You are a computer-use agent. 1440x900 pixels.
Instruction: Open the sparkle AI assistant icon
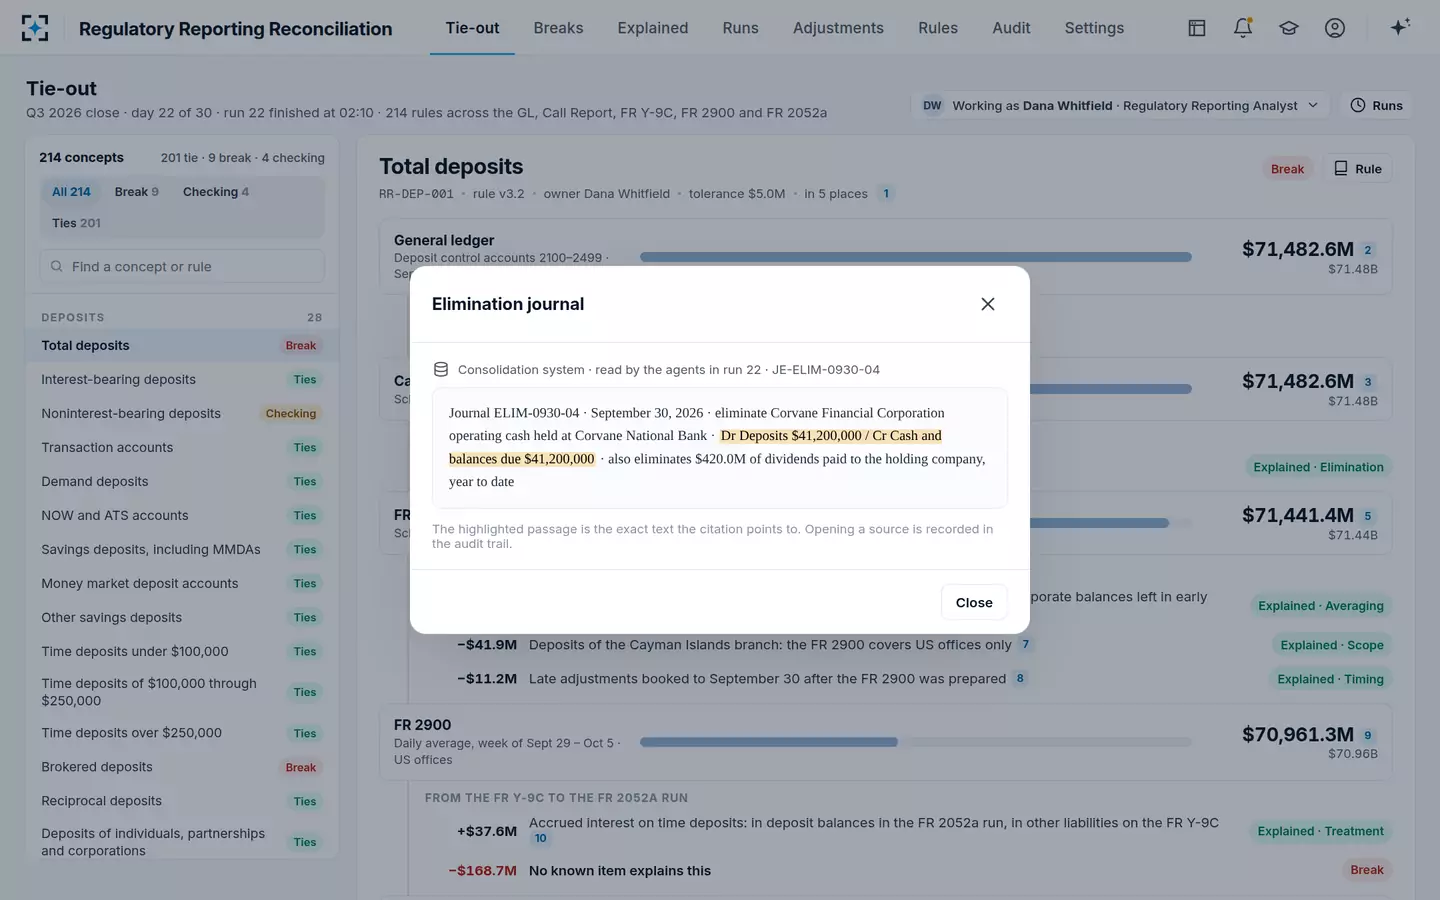pyautogui.click(x=1400, y=27)
